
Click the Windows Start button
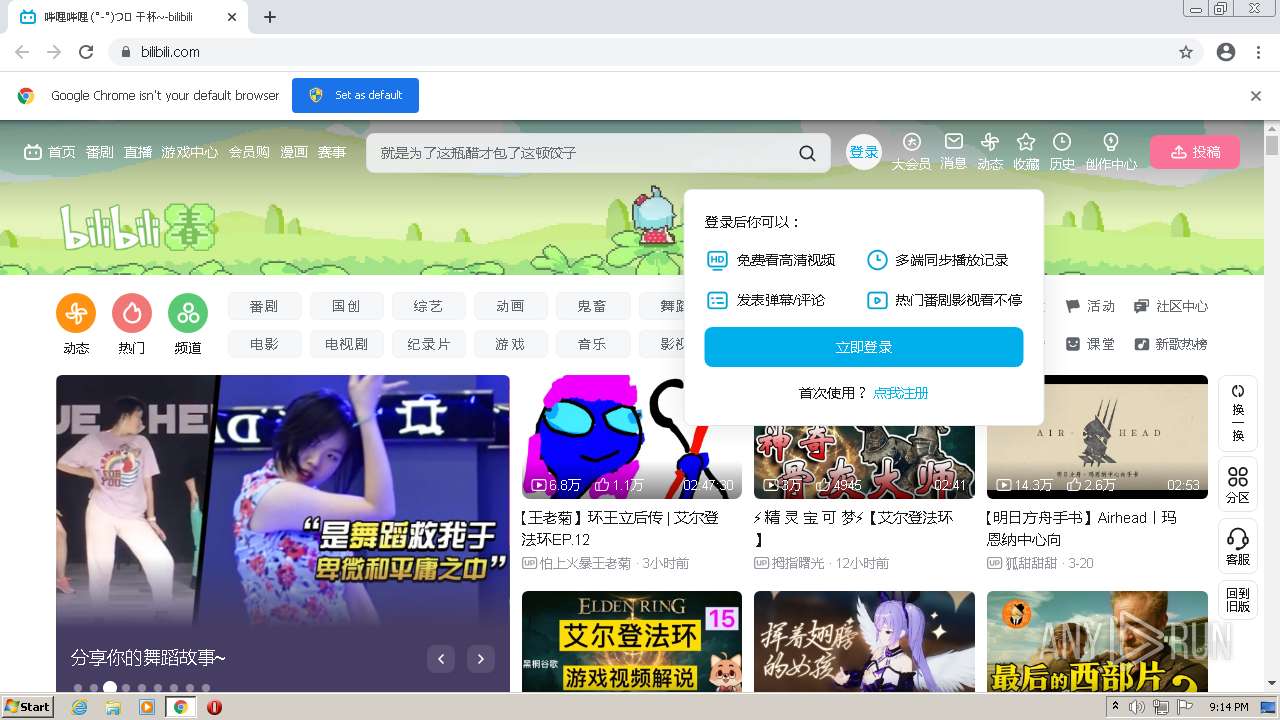pos(27,707)
